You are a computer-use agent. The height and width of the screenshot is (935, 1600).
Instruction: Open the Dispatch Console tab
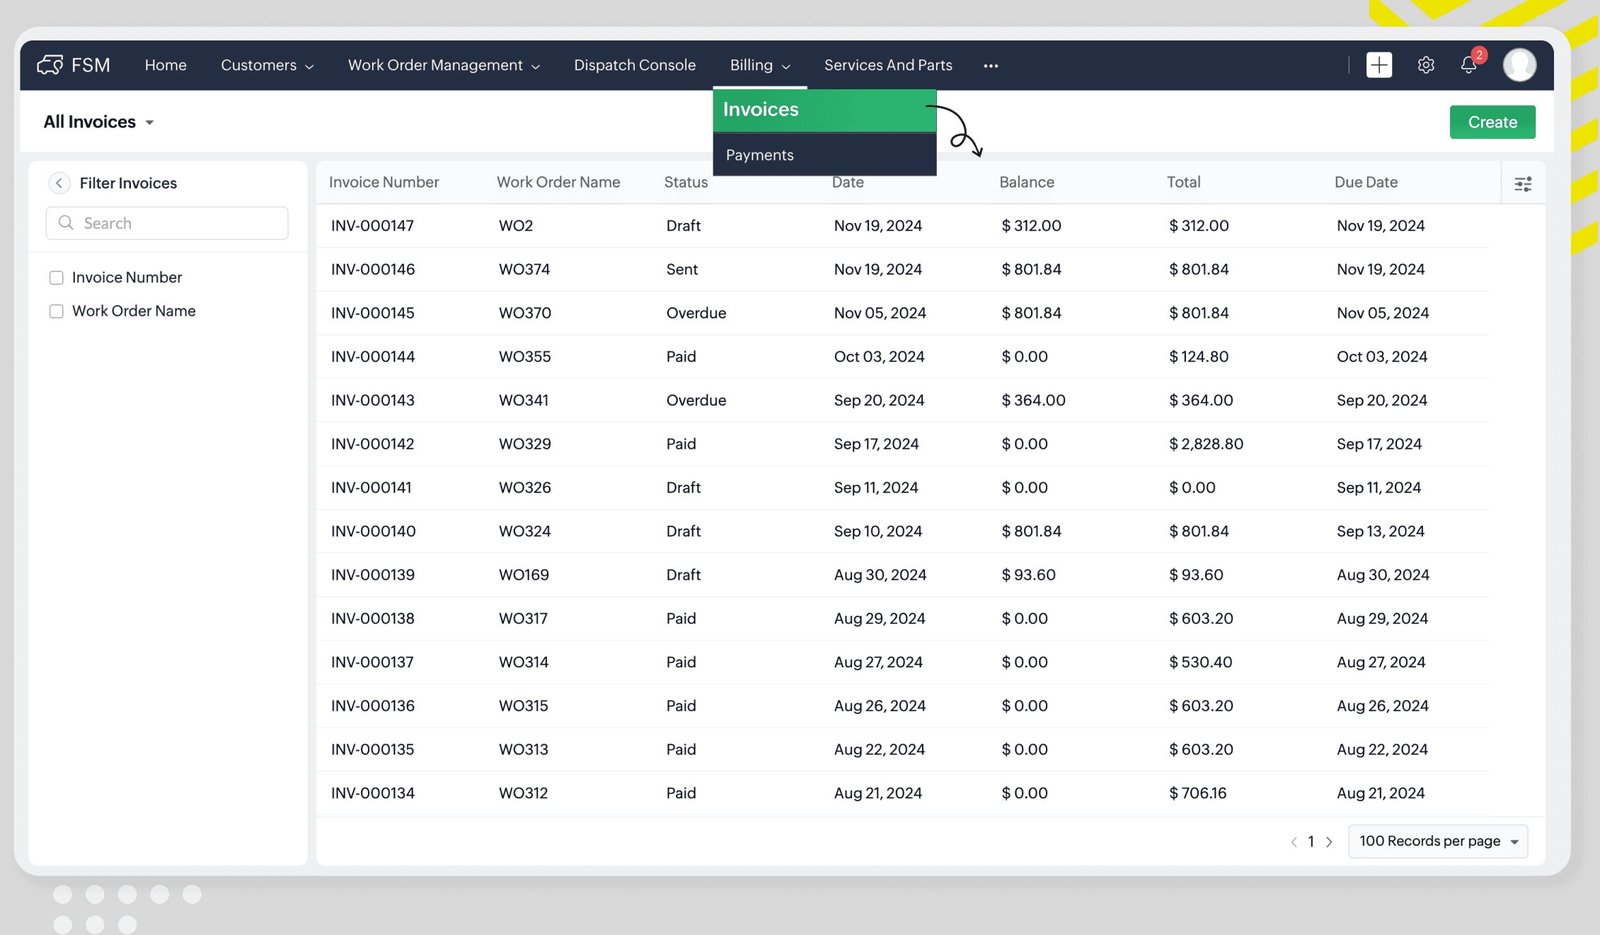click(635, 65)
